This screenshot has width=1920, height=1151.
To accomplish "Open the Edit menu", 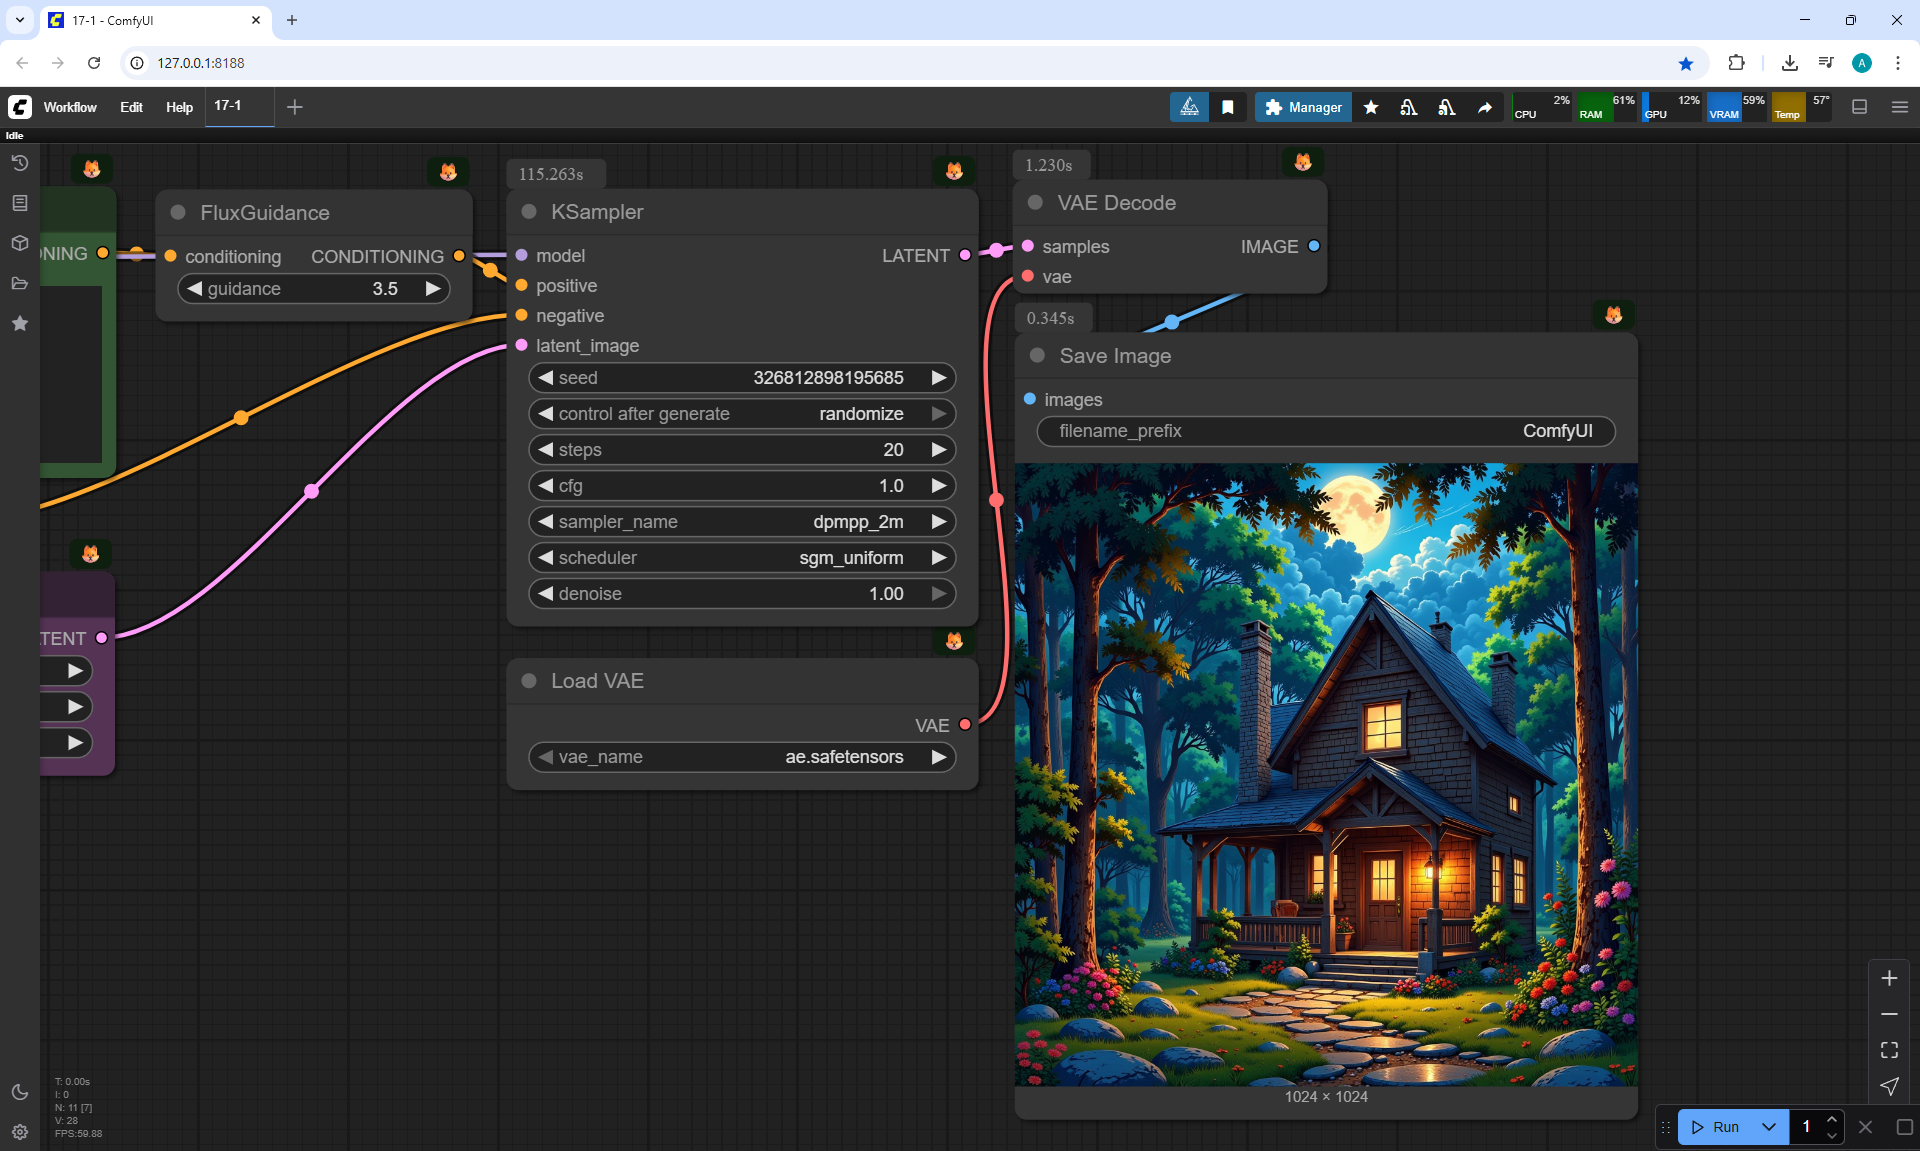I will tap(131, 107).
